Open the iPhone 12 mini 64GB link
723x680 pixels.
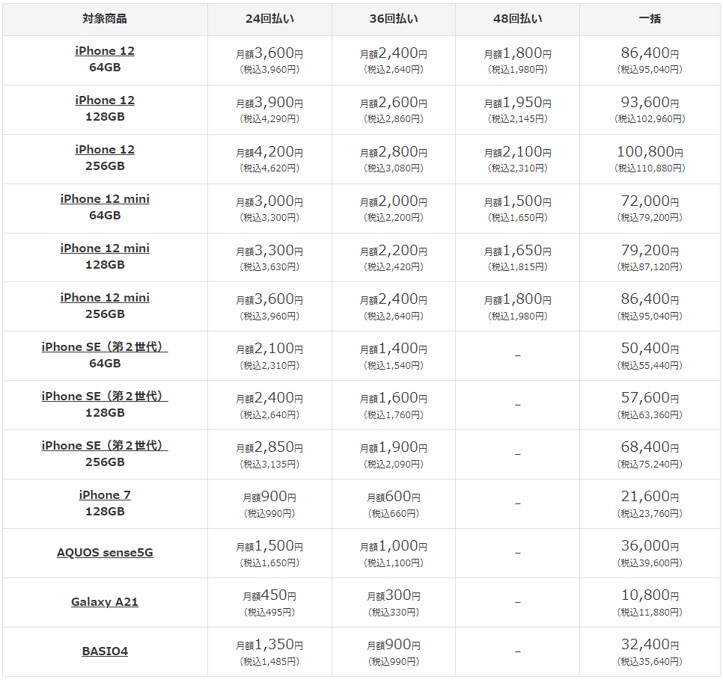point(105,199)
